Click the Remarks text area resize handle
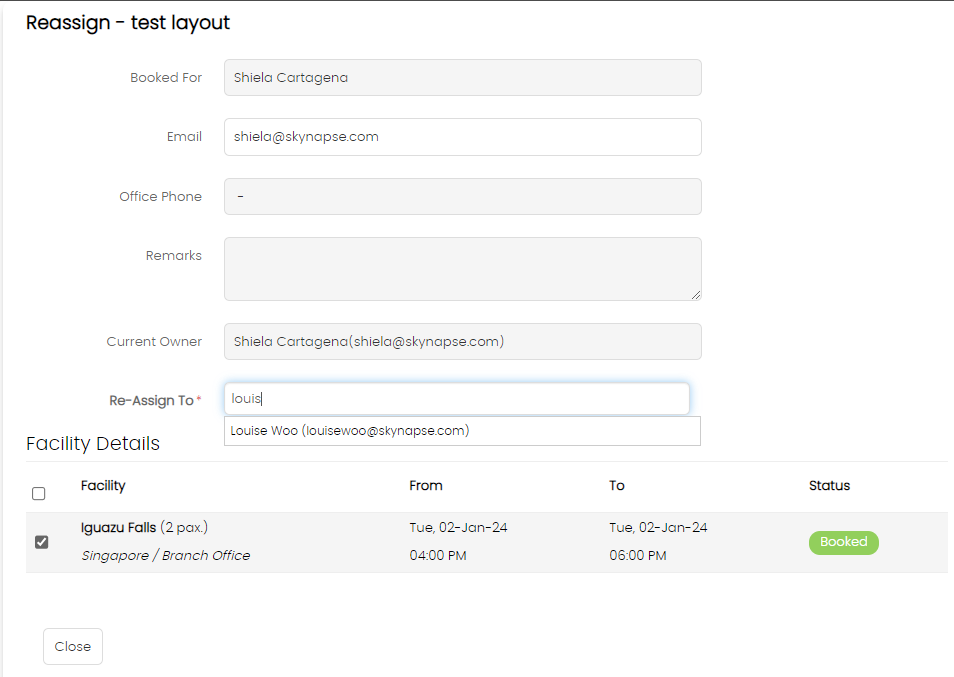This screenshot has height=677, width=954. click(x=696, y=295)
